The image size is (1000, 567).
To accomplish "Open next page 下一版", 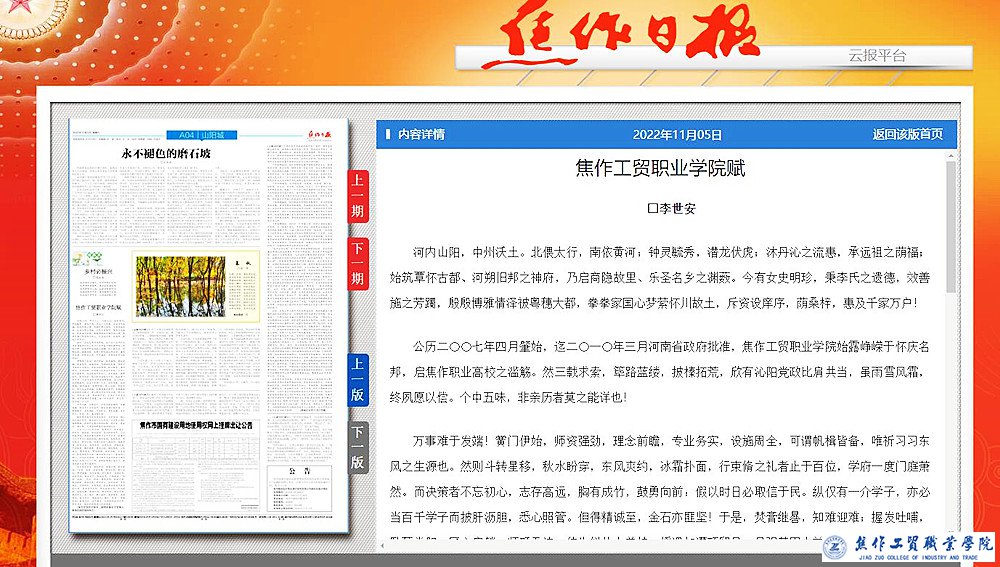I will point(358,447).
